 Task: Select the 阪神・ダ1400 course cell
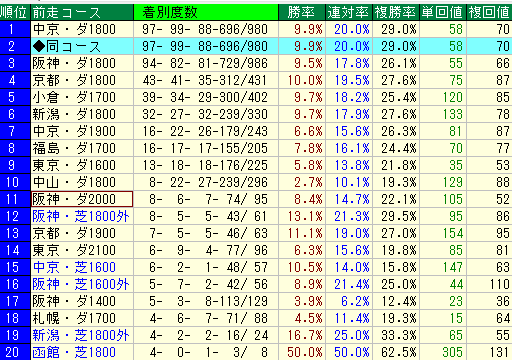point(82,301)
